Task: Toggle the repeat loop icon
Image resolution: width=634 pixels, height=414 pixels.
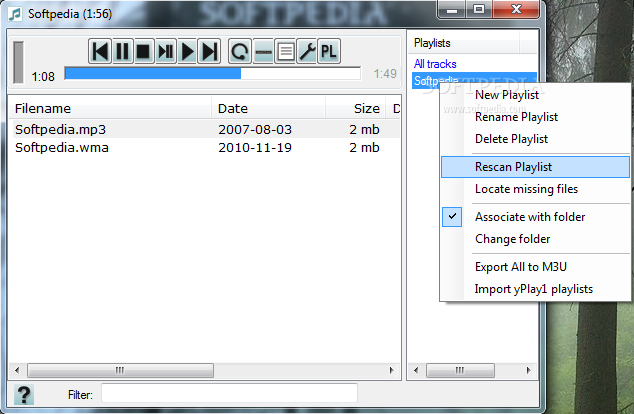Action: coord(240,51)
